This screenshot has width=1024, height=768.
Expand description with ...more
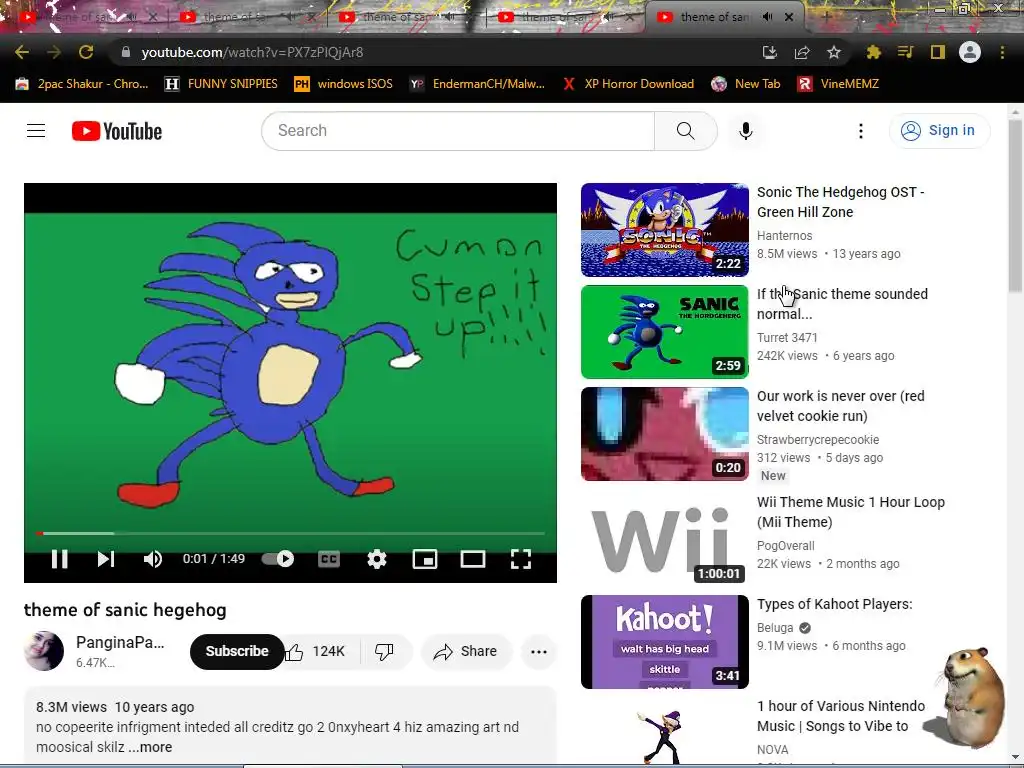150,747
